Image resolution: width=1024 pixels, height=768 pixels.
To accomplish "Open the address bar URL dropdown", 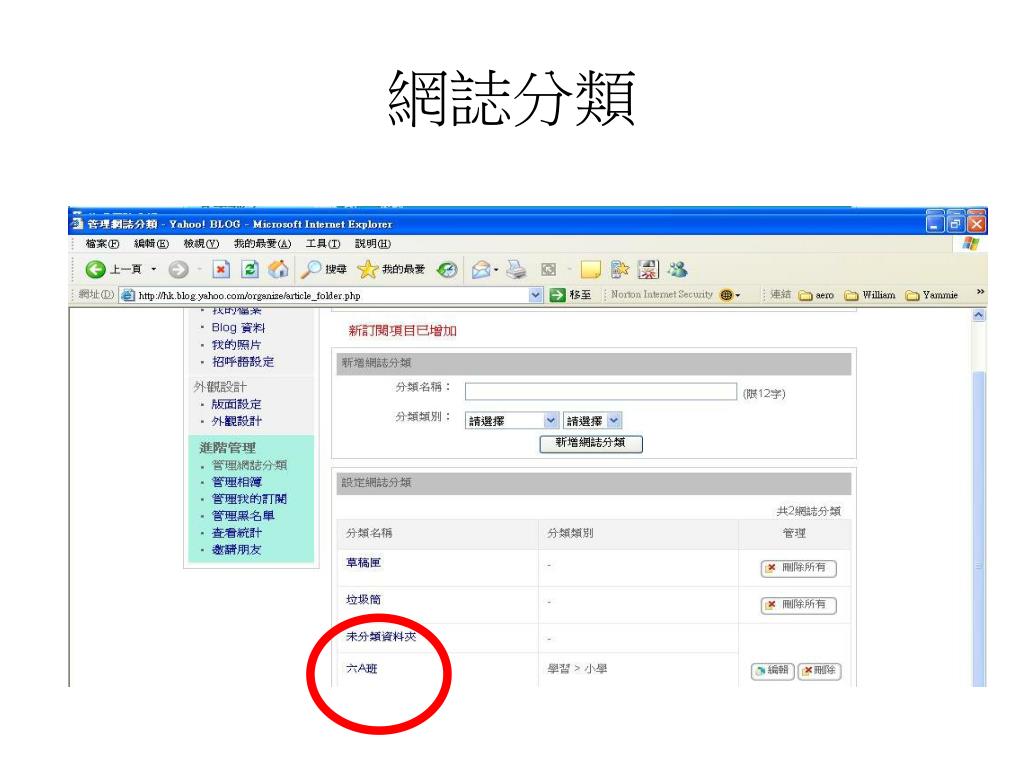I will (536, 295).
